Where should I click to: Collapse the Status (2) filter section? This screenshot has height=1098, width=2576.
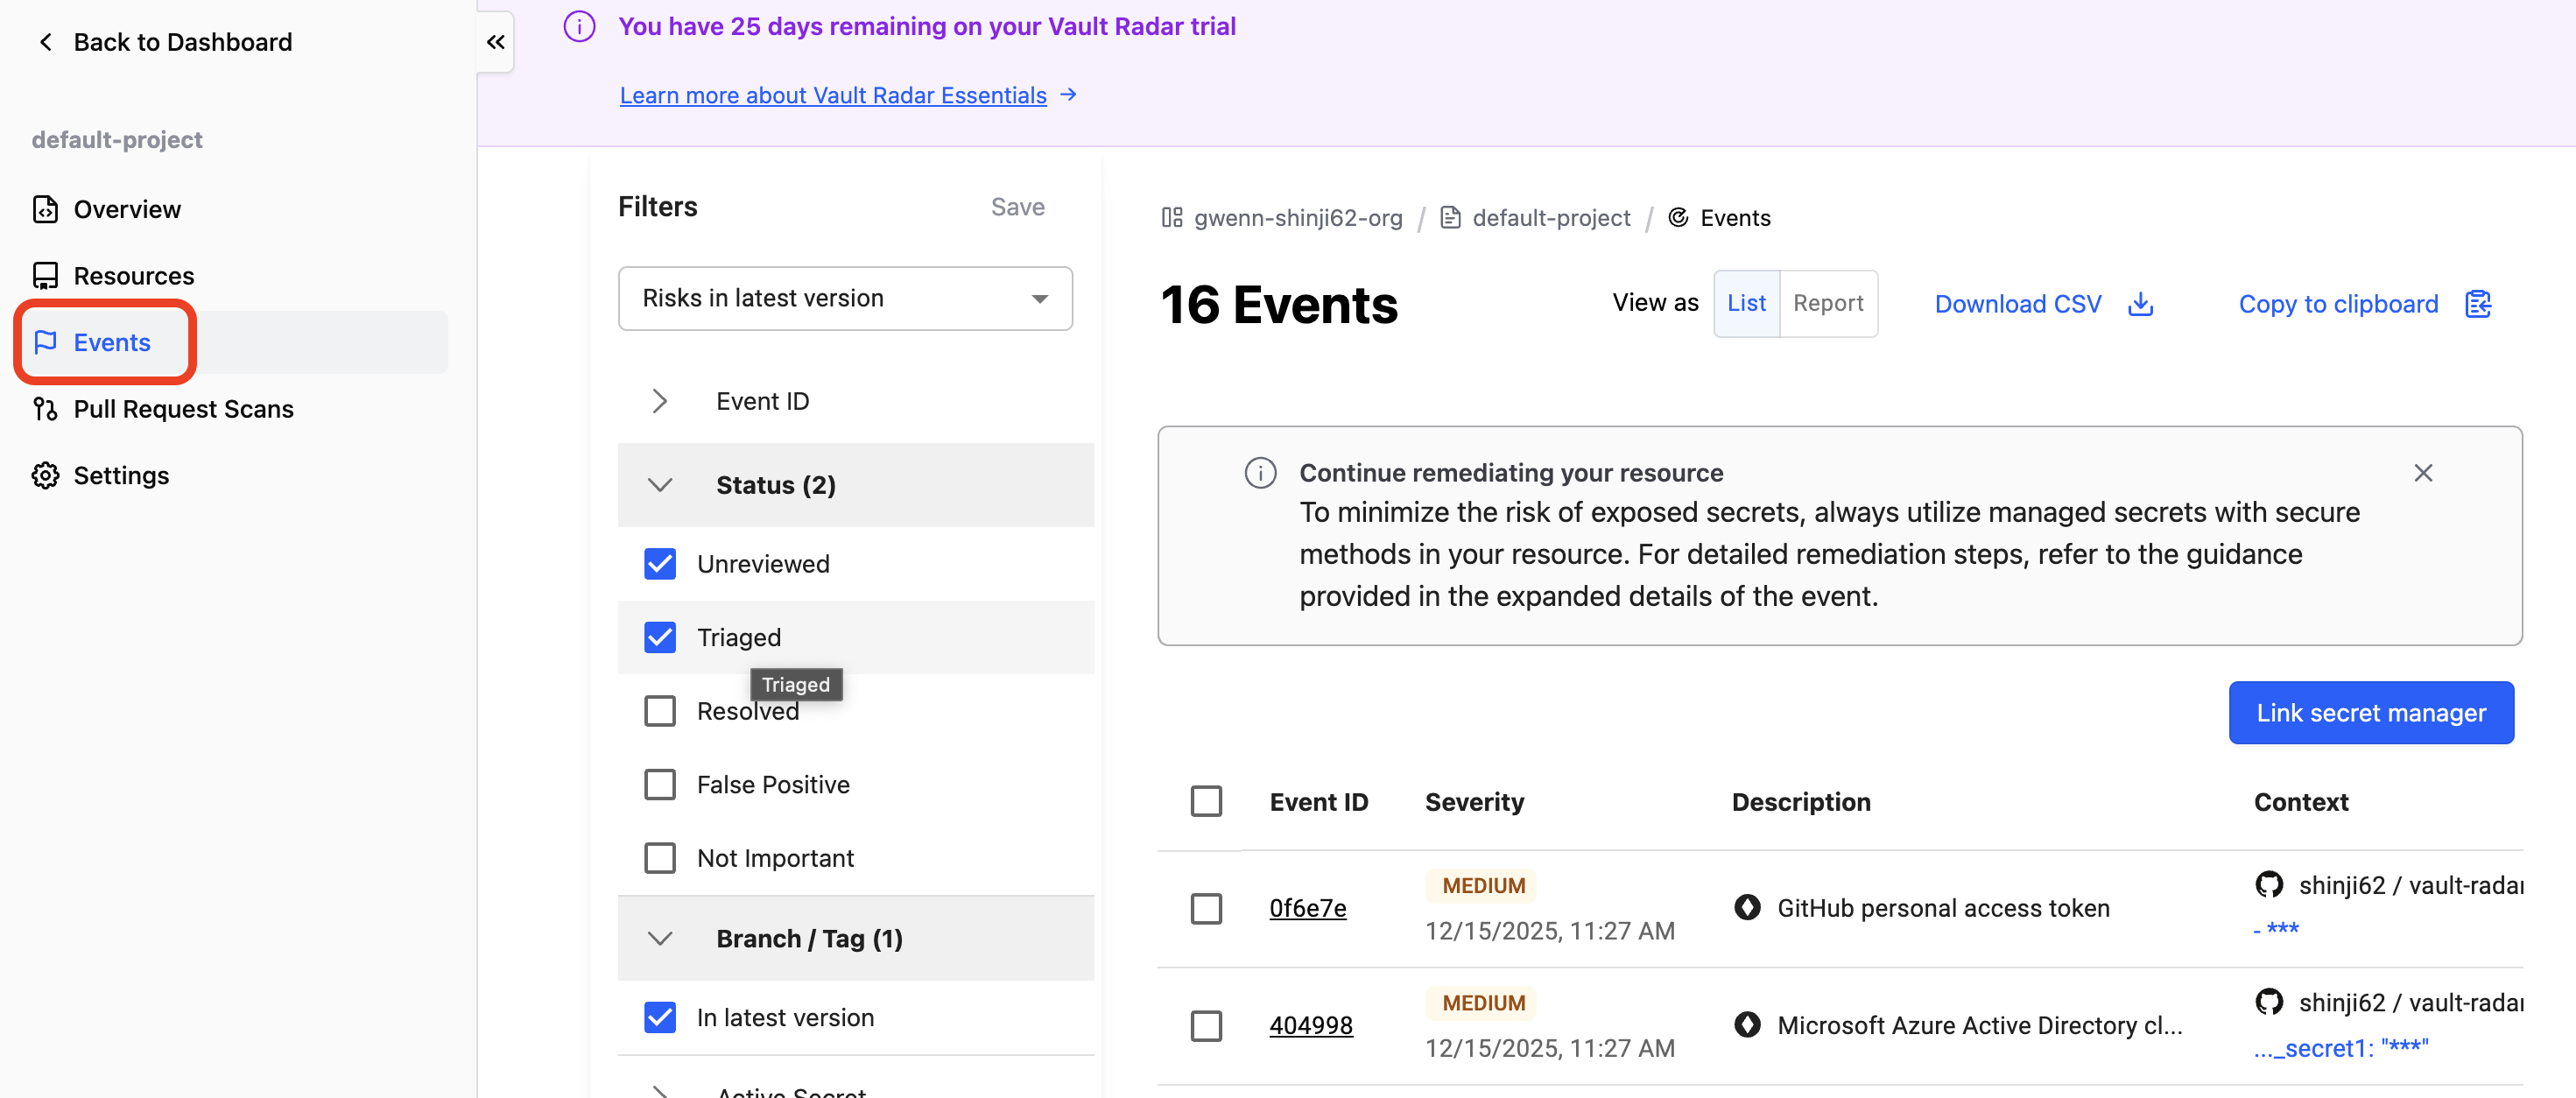click(660, 485)
